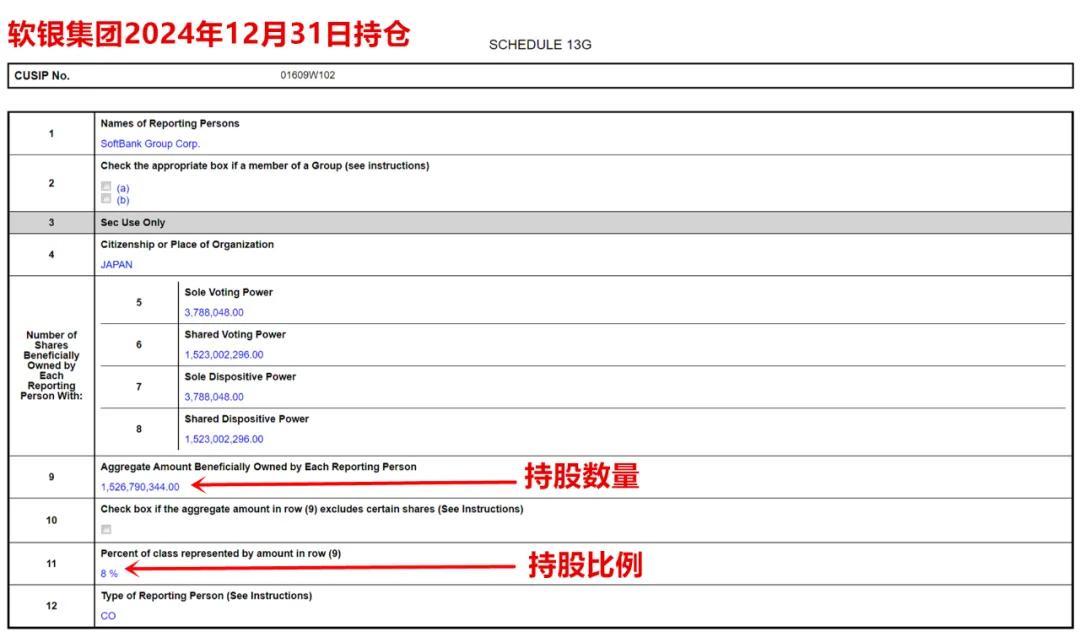The width and height of the screenshot is (1080, 632).
Task: Select 1,523,002,296.00 under Shared Dispositive Power
Action: [x=224, y=439]
